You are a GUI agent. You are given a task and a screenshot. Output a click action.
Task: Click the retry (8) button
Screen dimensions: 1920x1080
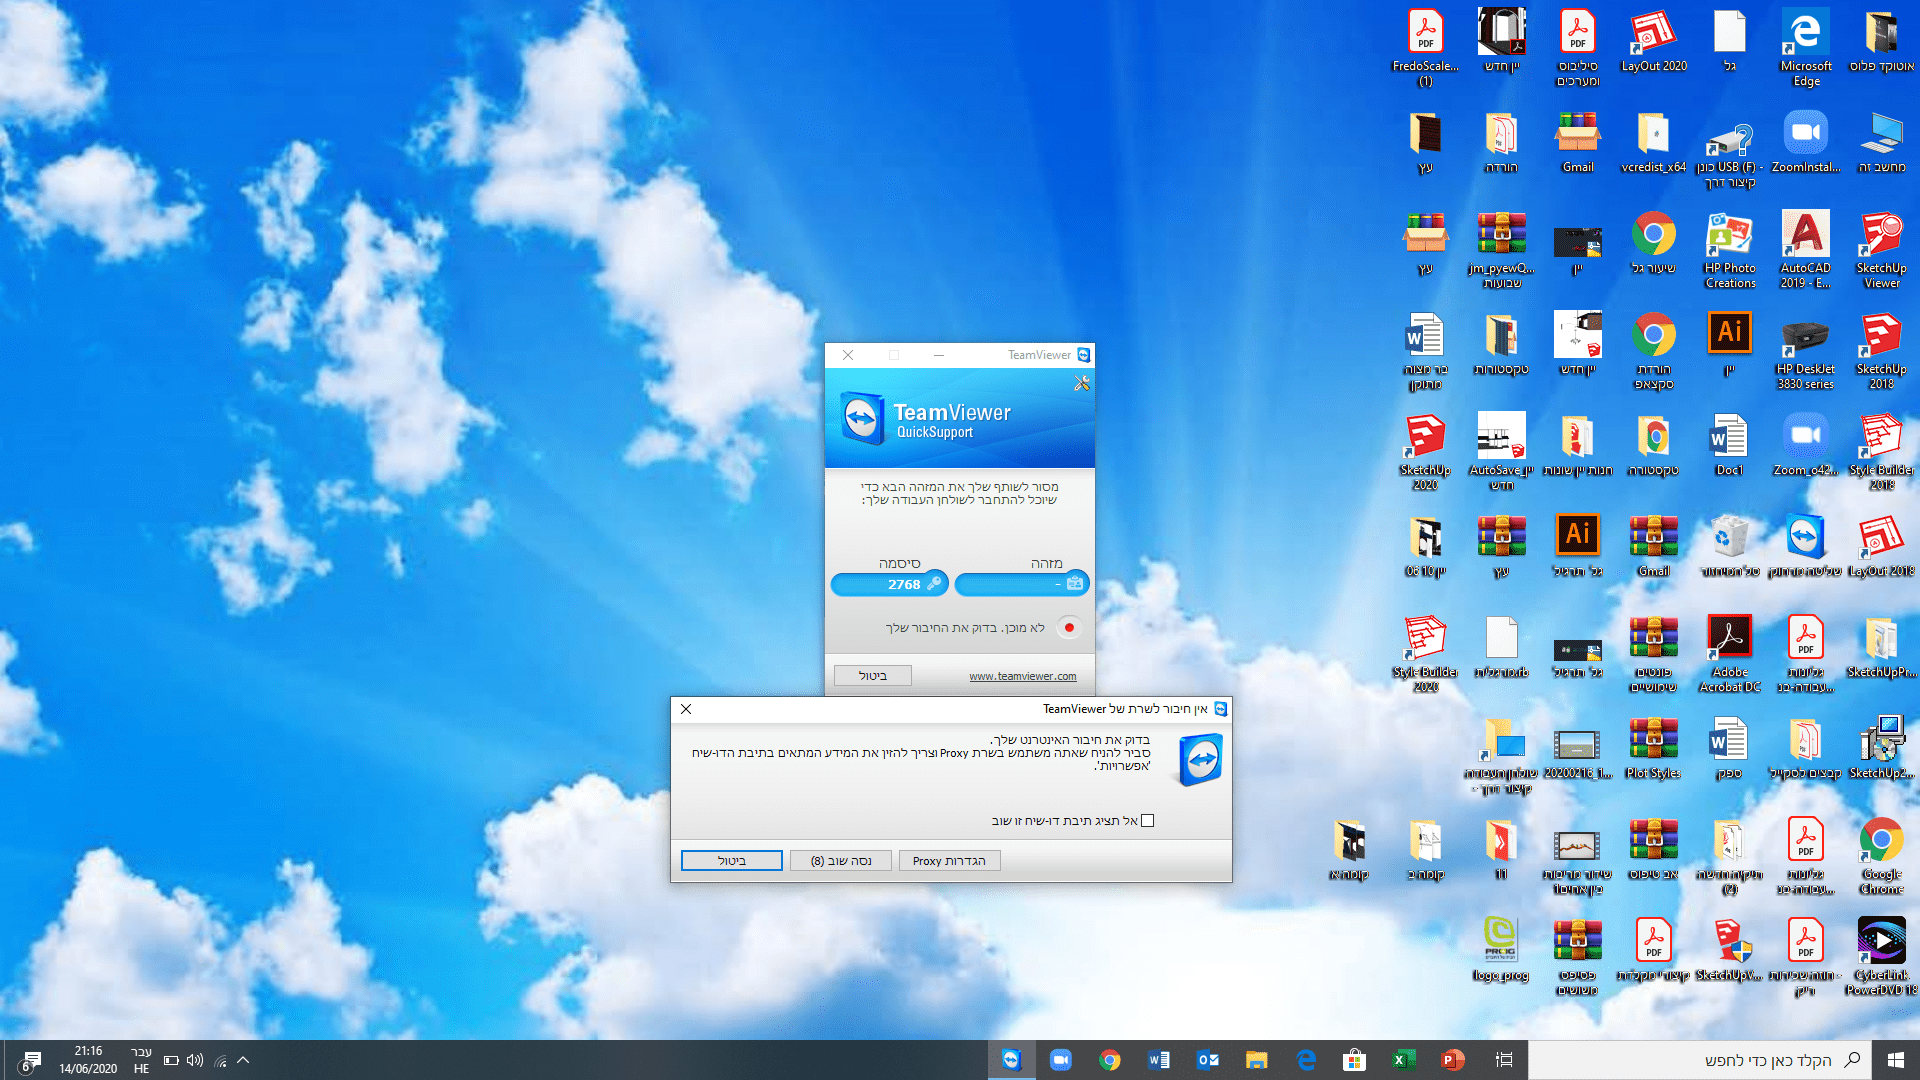840,861
